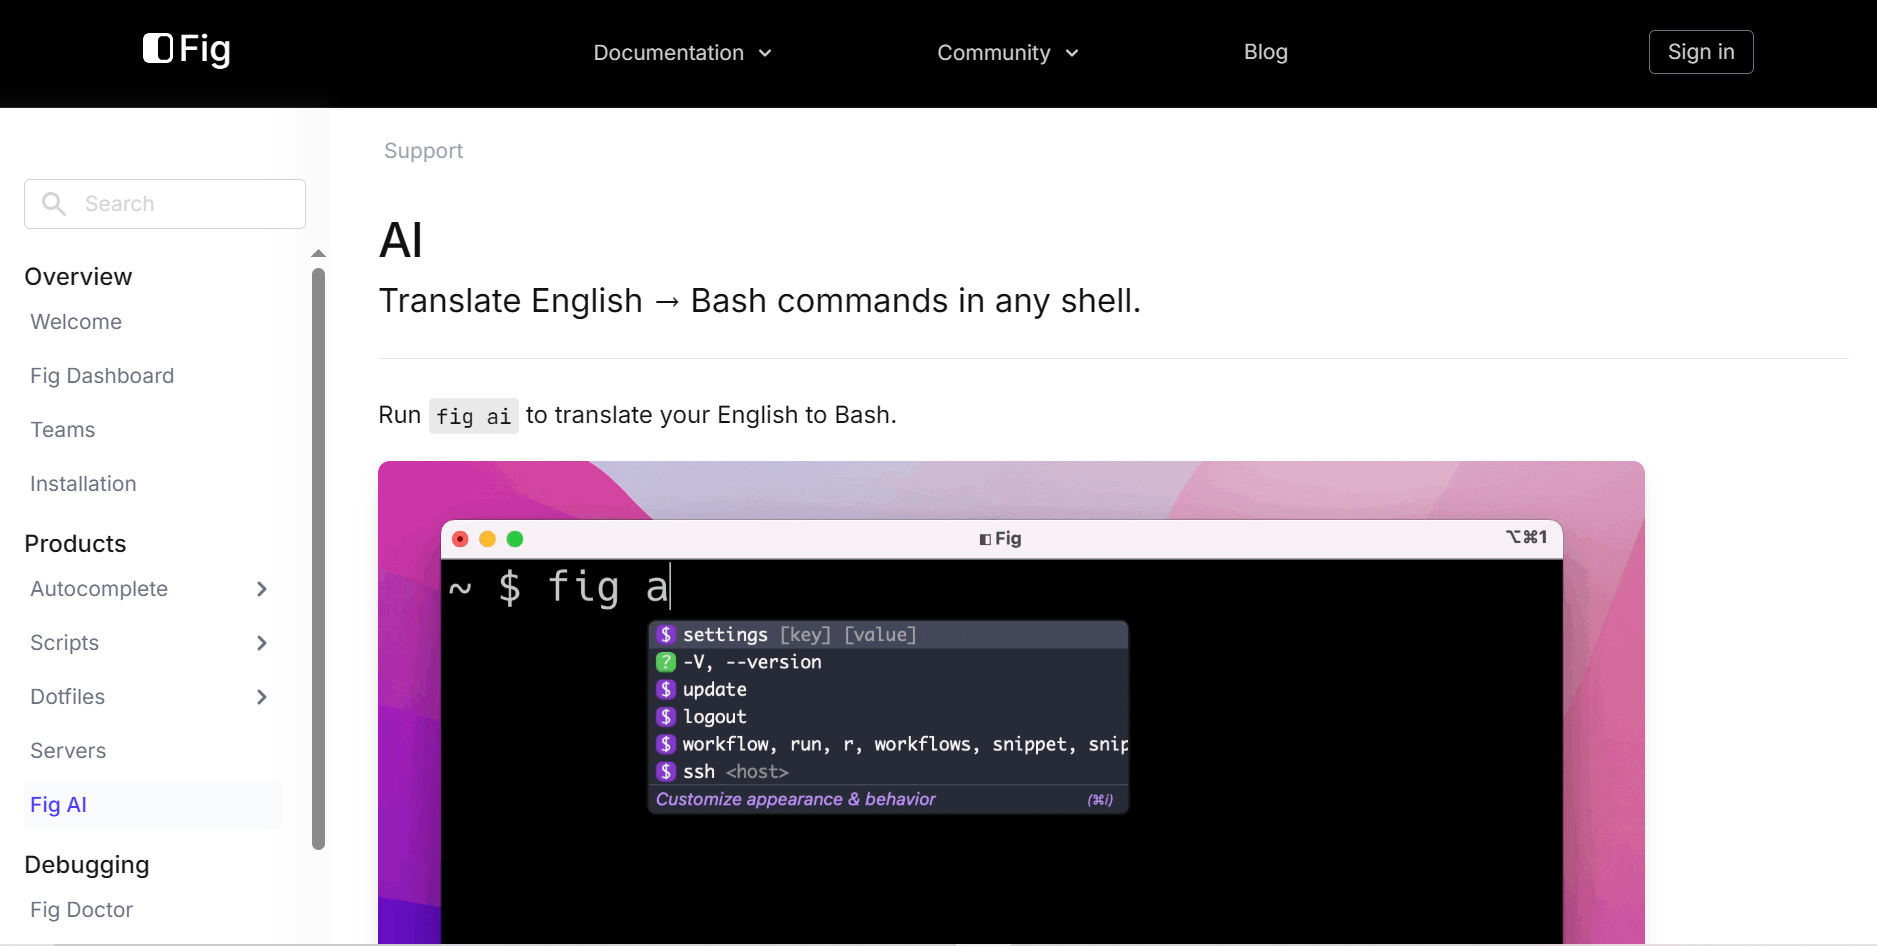
Task: Click the dollar icon beside logout
Action: 666,717
